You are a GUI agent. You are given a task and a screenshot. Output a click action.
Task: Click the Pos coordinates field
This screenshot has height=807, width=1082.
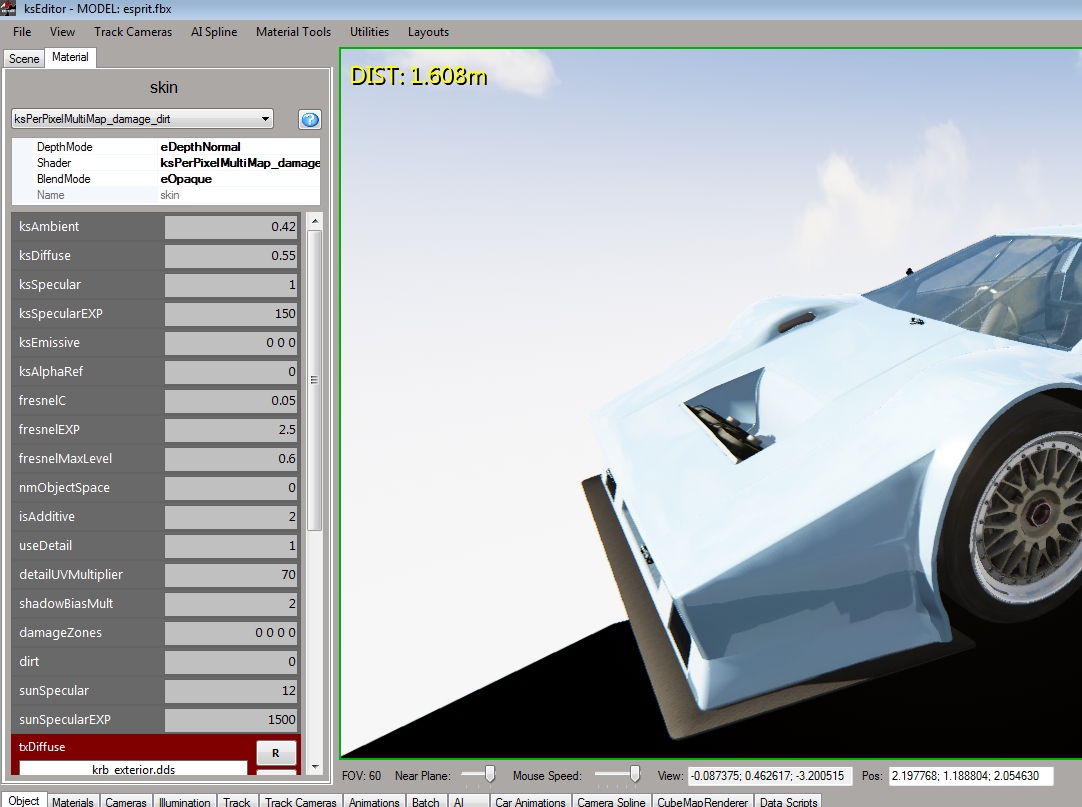(971, 776)
